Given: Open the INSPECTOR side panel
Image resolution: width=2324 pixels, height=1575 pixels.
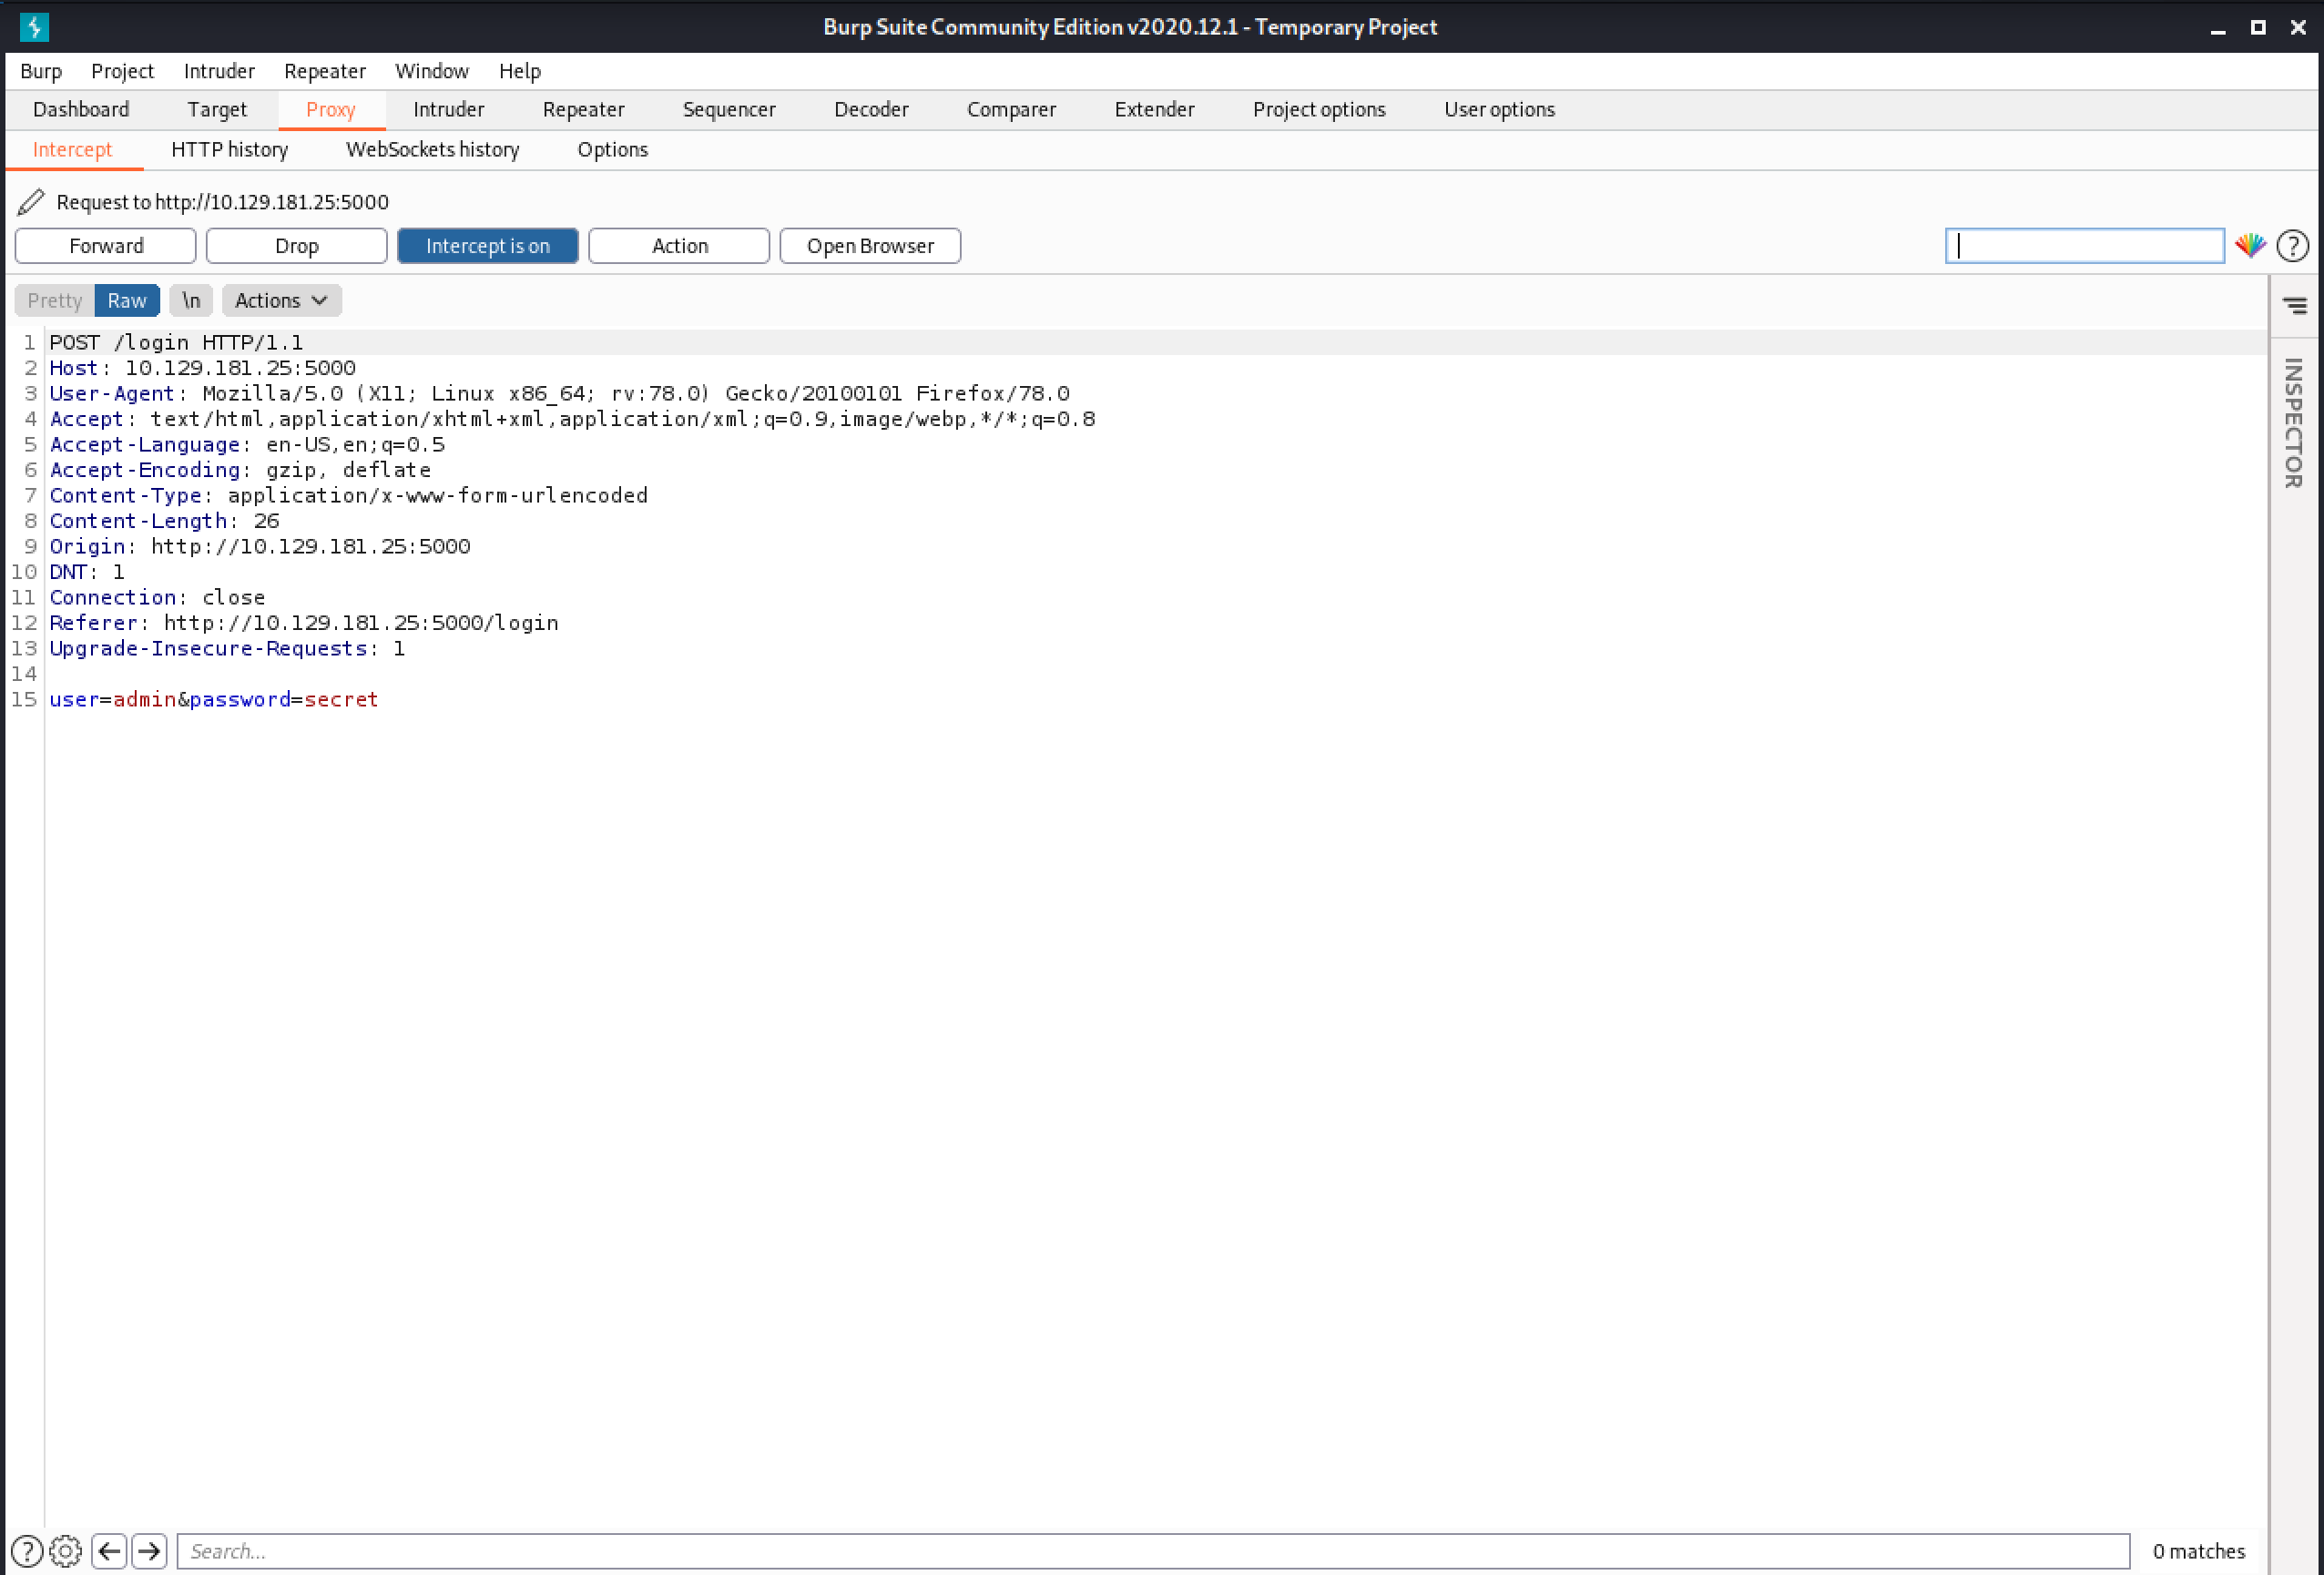Looking at the screenshot, I should tap(2294, 423).
